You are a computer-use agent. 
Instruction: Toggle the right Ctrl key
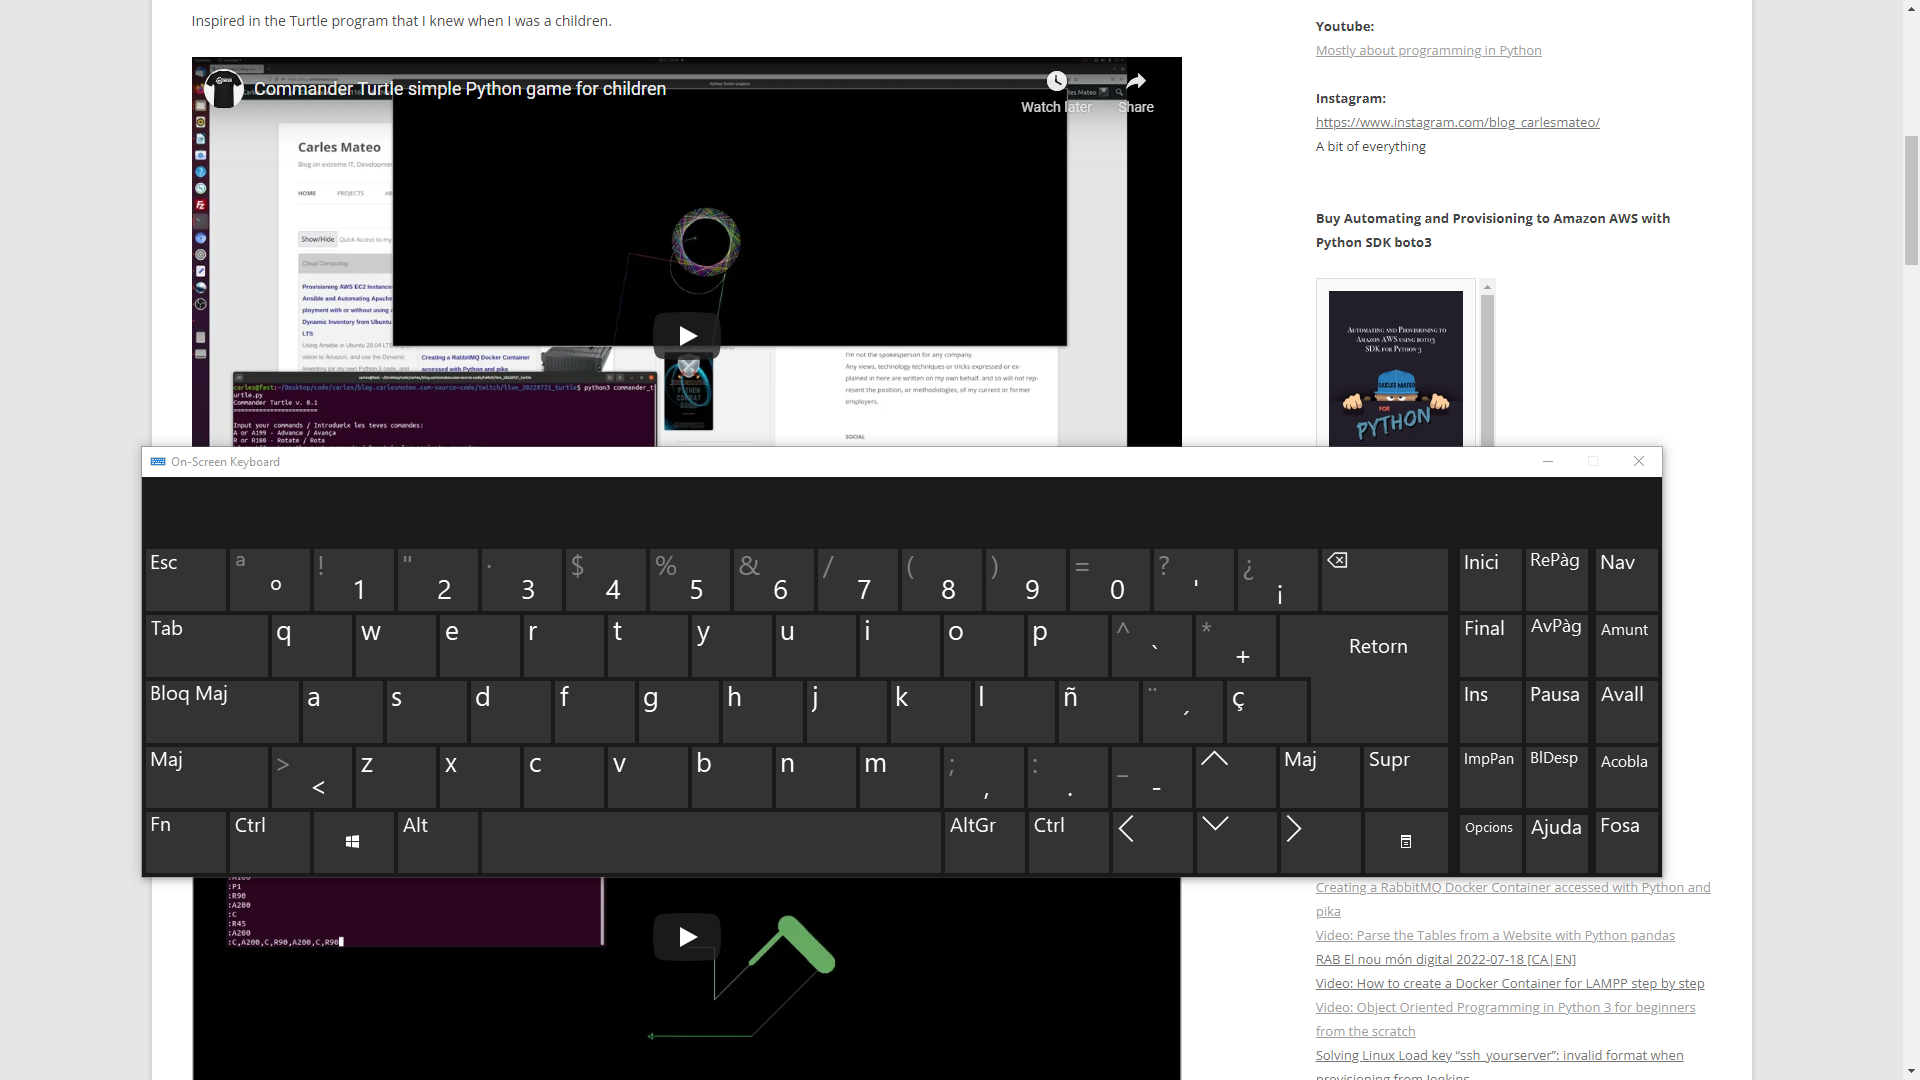1068,842
